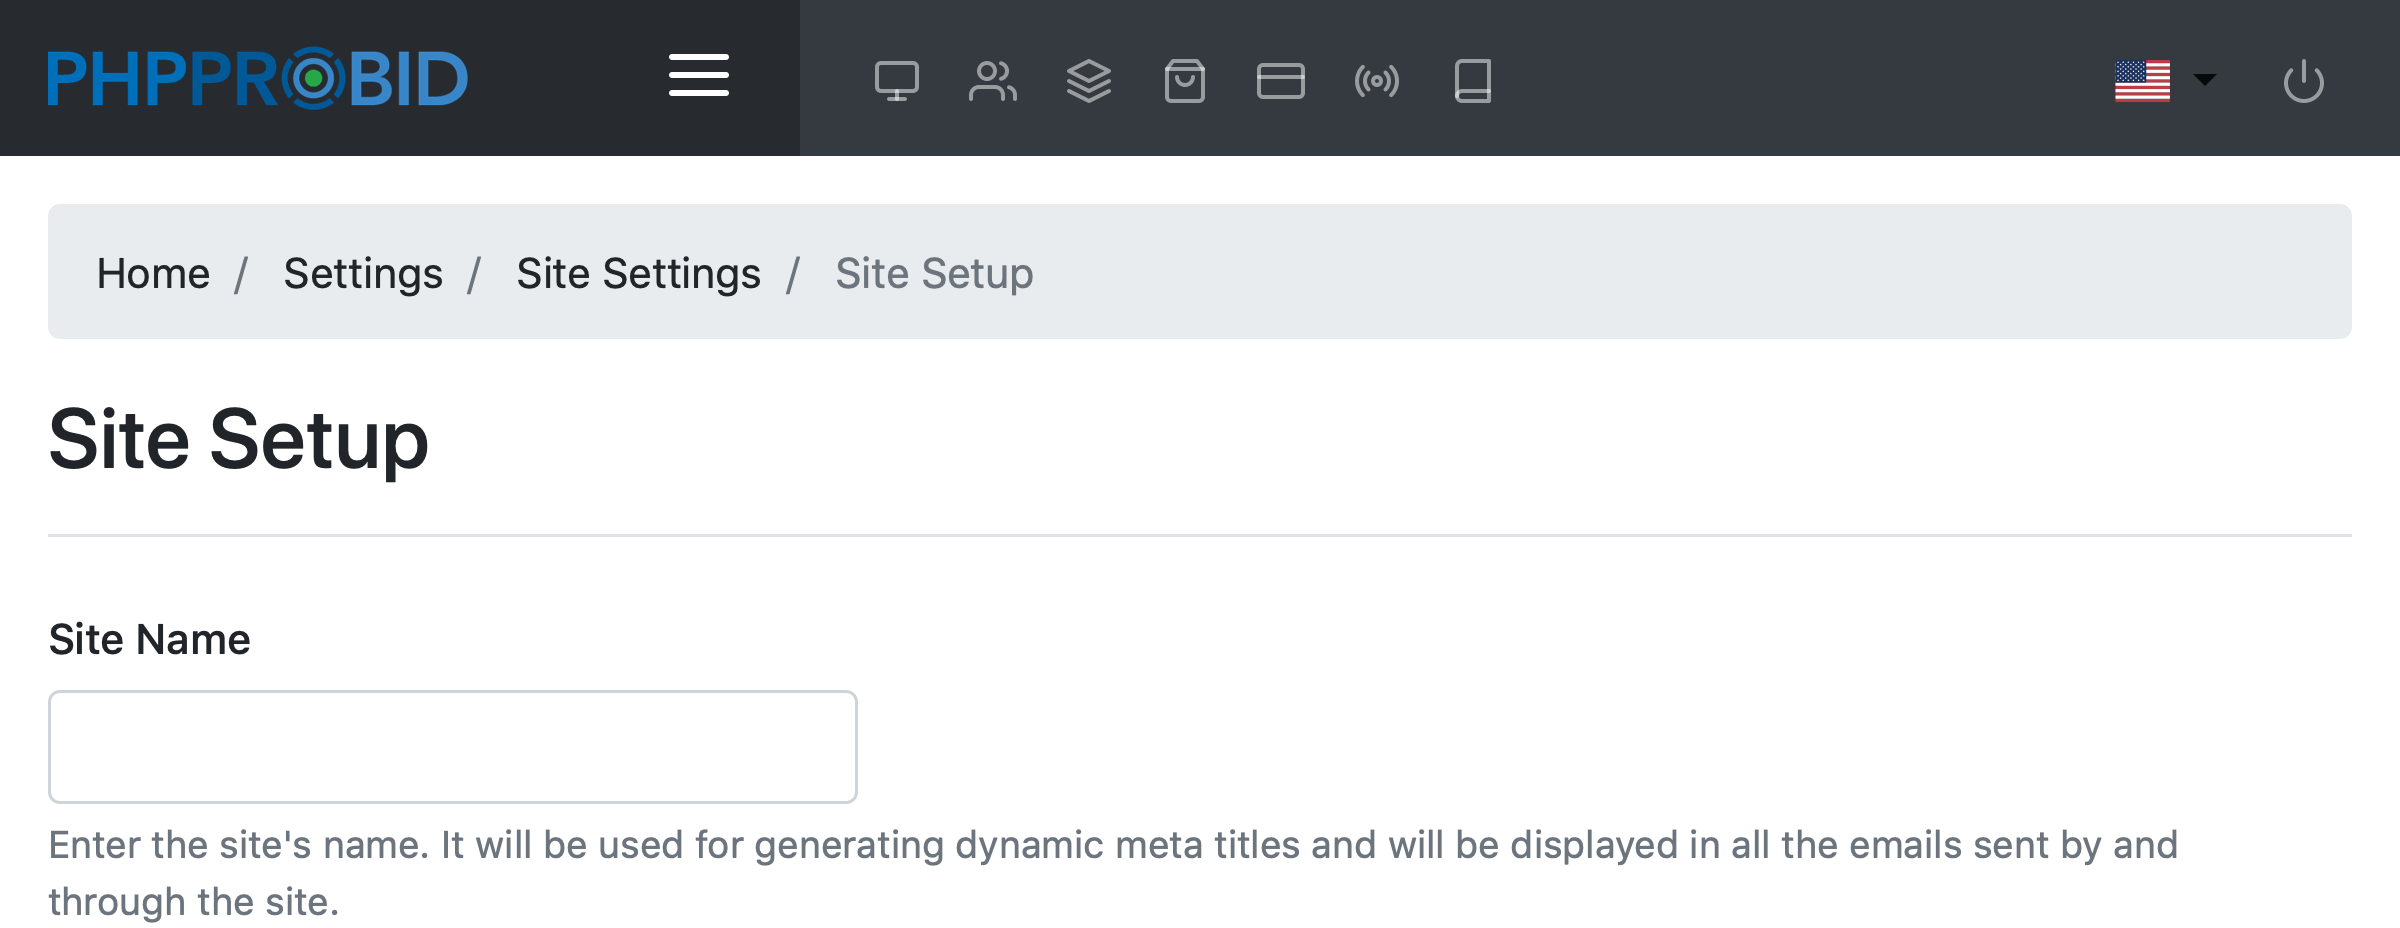Open the book icon in the navbar
Image resolution: width=2400 pixels, height=928 pixels.
(1472, 81)
